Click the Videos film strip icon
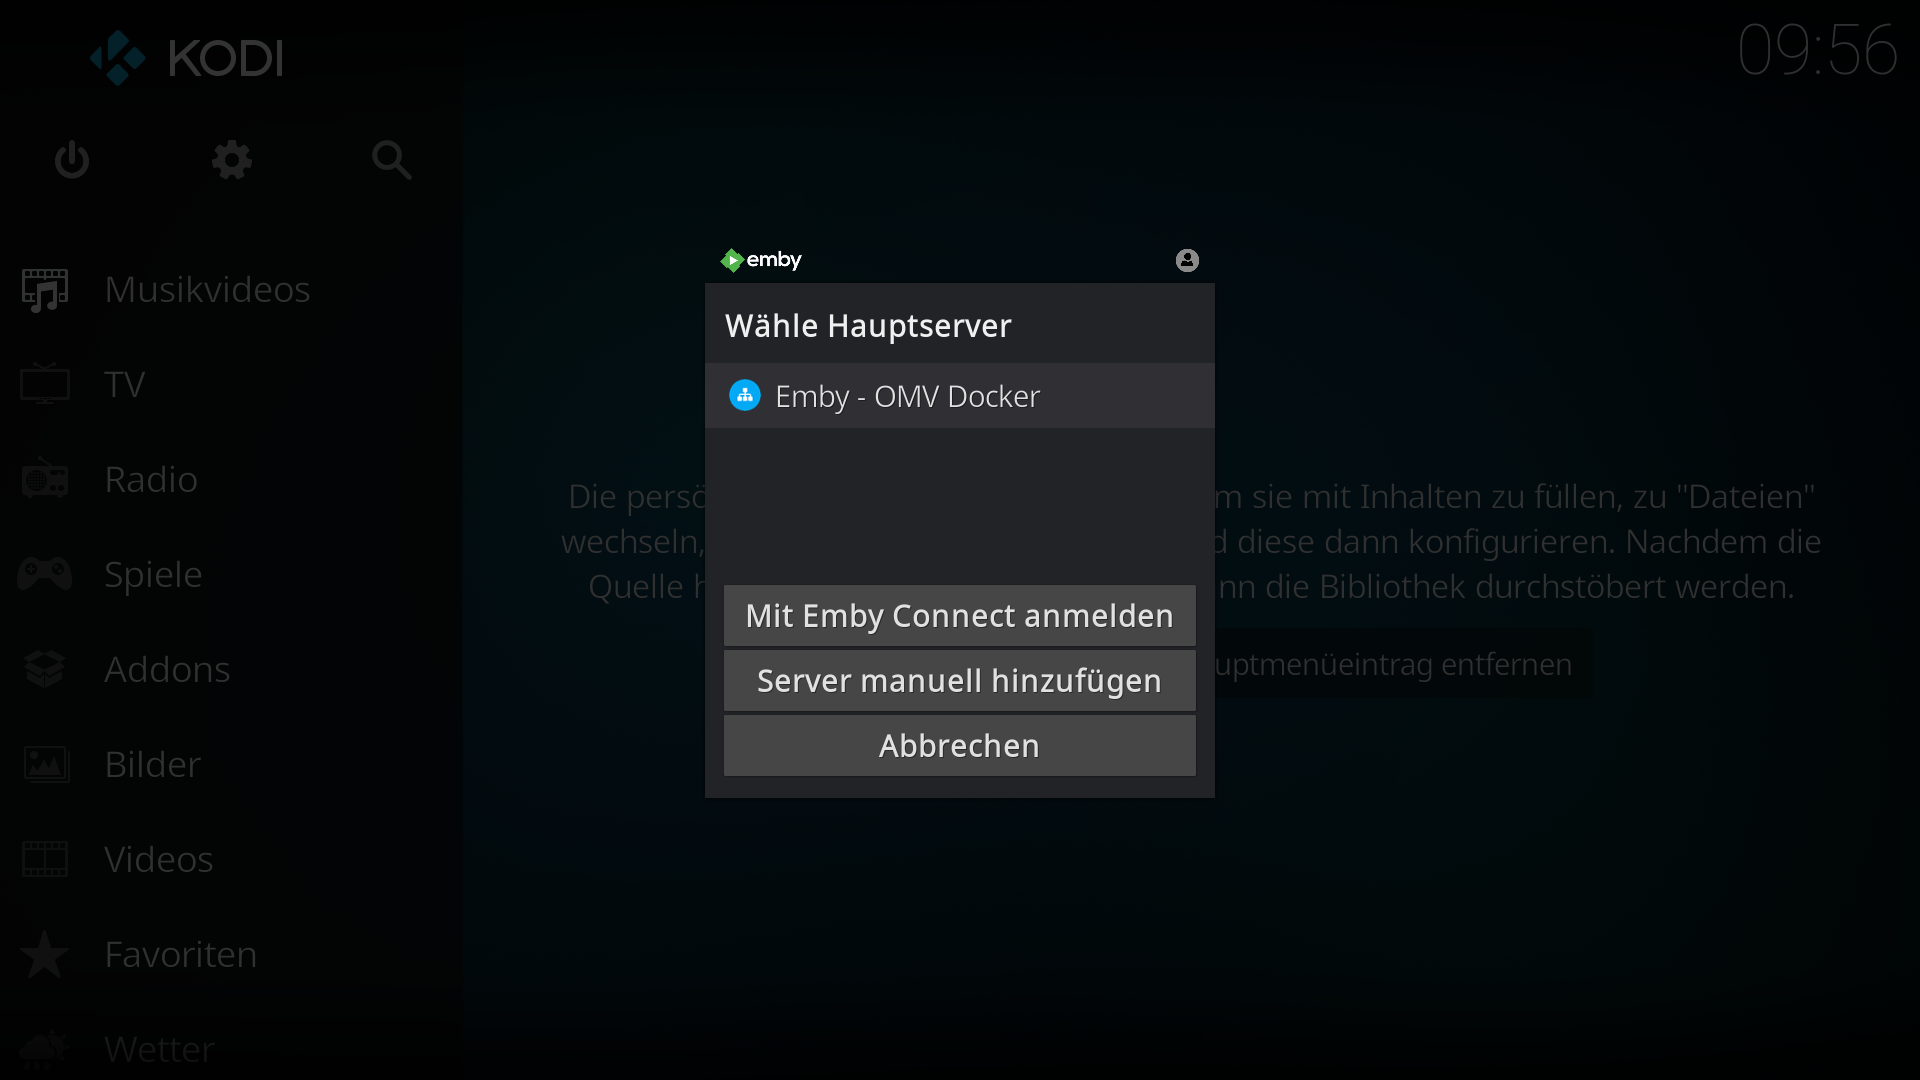The image size is (1920, 1080). (x=45, y=859)
